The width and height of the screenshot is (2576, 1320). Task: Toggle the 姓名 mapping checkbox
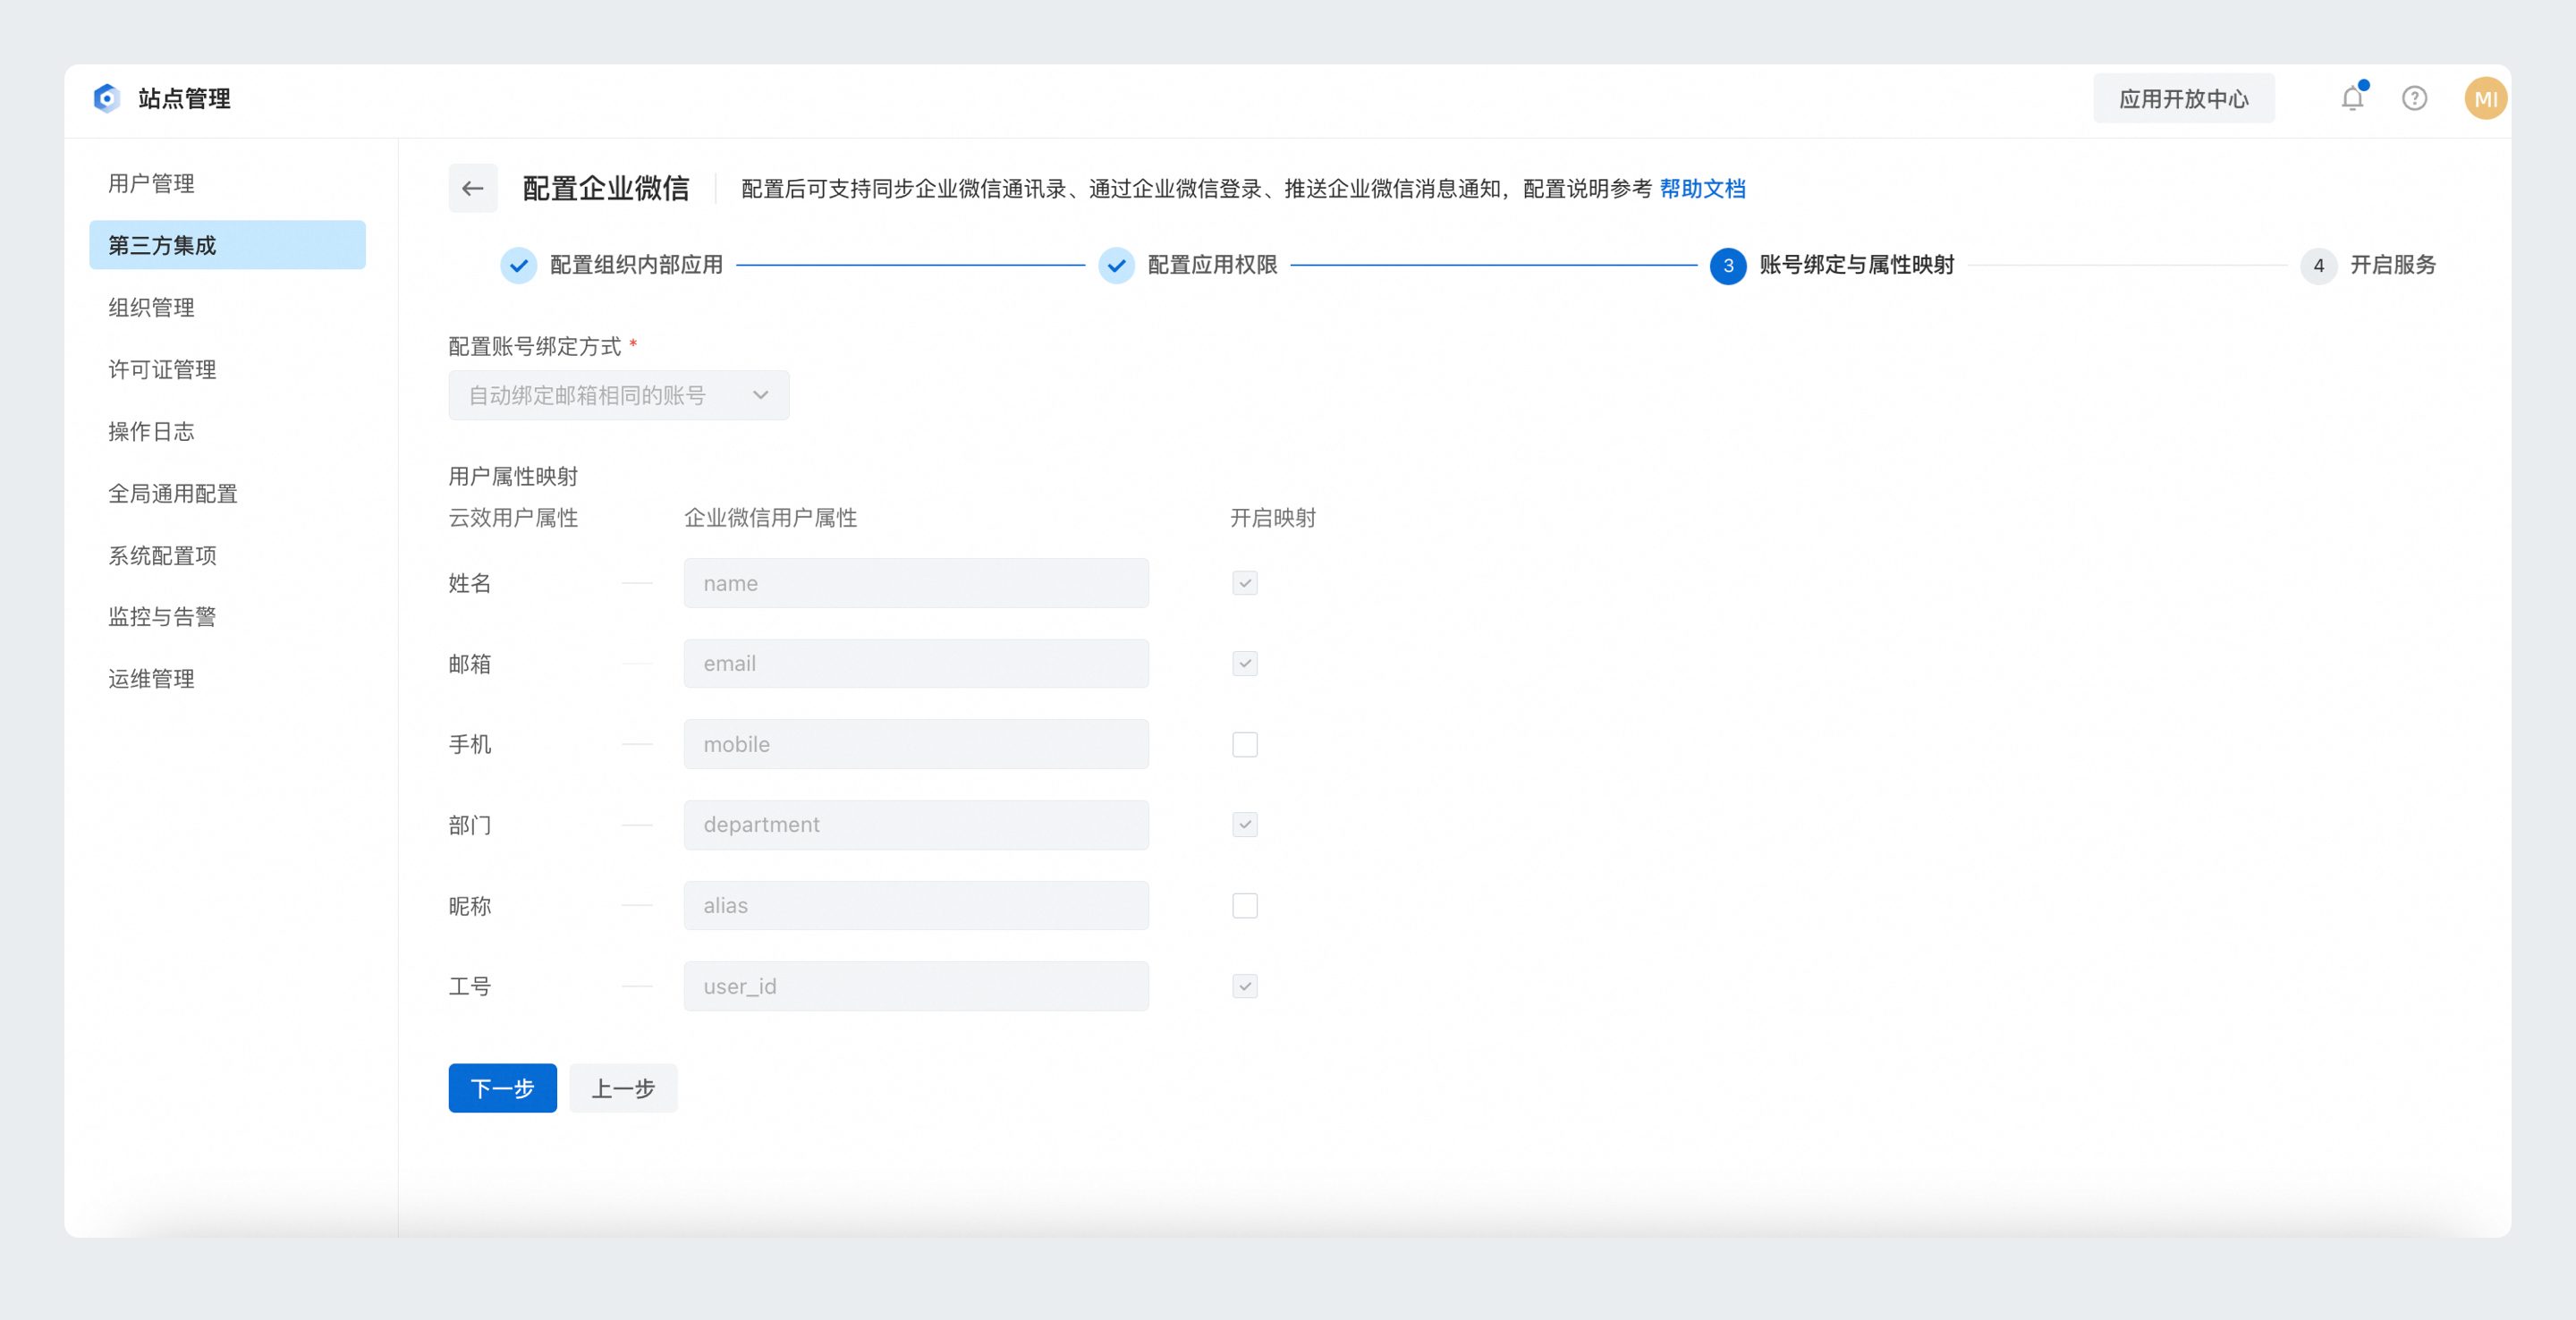pyautogui.click(x=1245, y=583)
